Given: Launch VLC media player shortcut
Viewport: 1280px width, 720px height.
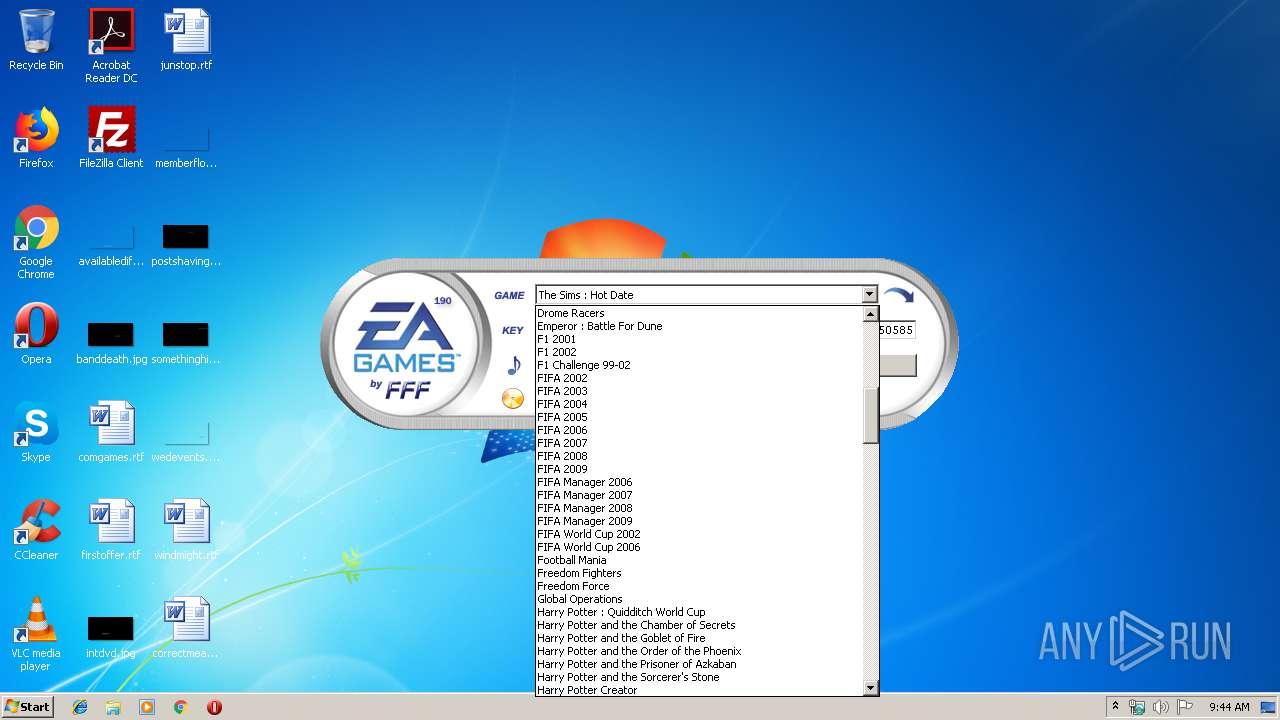Looking at the screenshot, I should pyautogui.click(x=36, y=634).
